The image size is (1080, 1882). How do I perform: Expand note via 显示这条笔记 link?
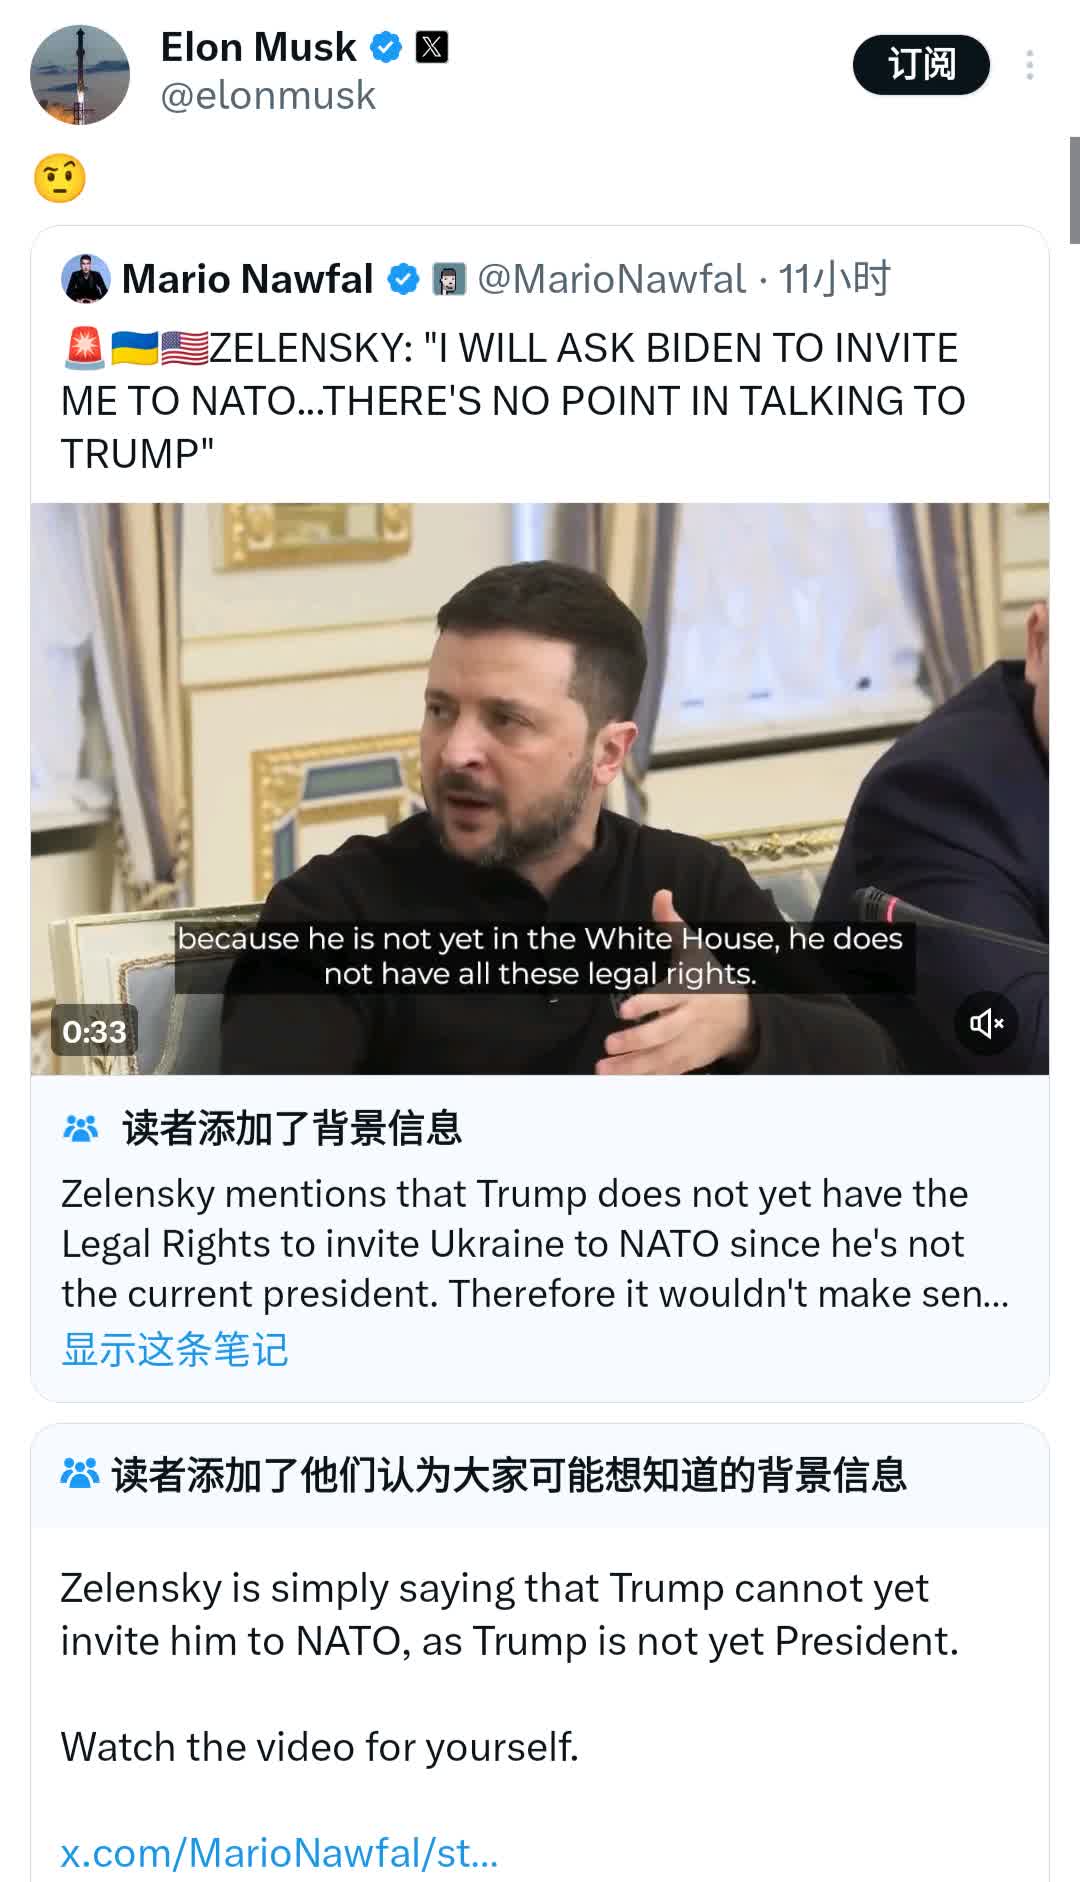point(175,1349)
